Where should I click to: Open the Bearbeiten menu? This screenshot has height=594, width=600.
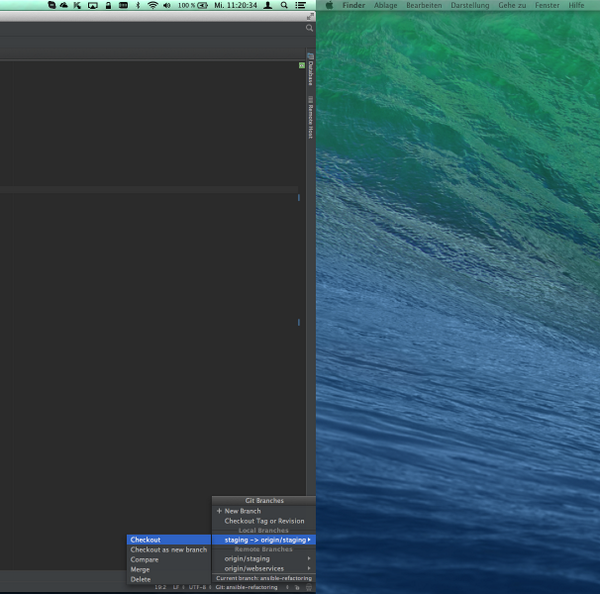(x=424, y=5)
